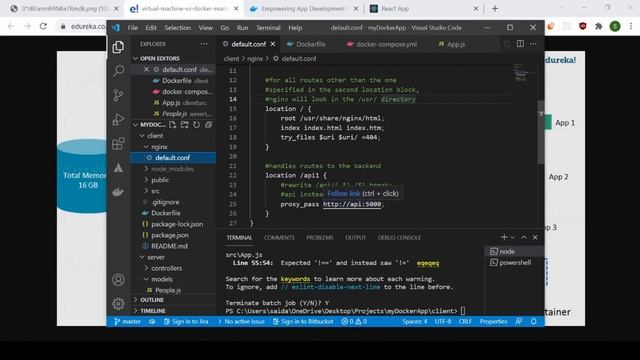This screenshot has width=640, height=360.
Task: Open editor More Actions ellipsis
Action: pyautogui.click(x=533, y=44)
